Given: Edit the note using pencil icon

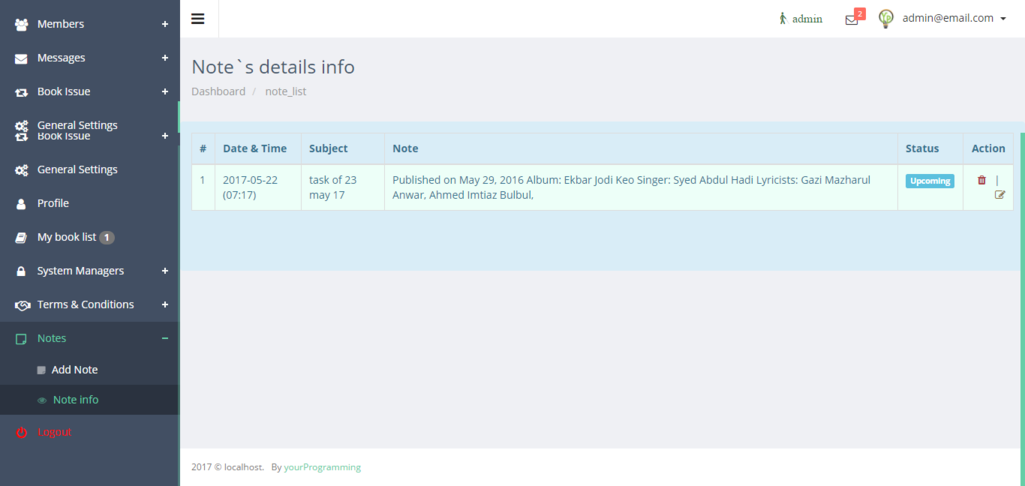Looking at the screenshot, I should click(999, 195).
